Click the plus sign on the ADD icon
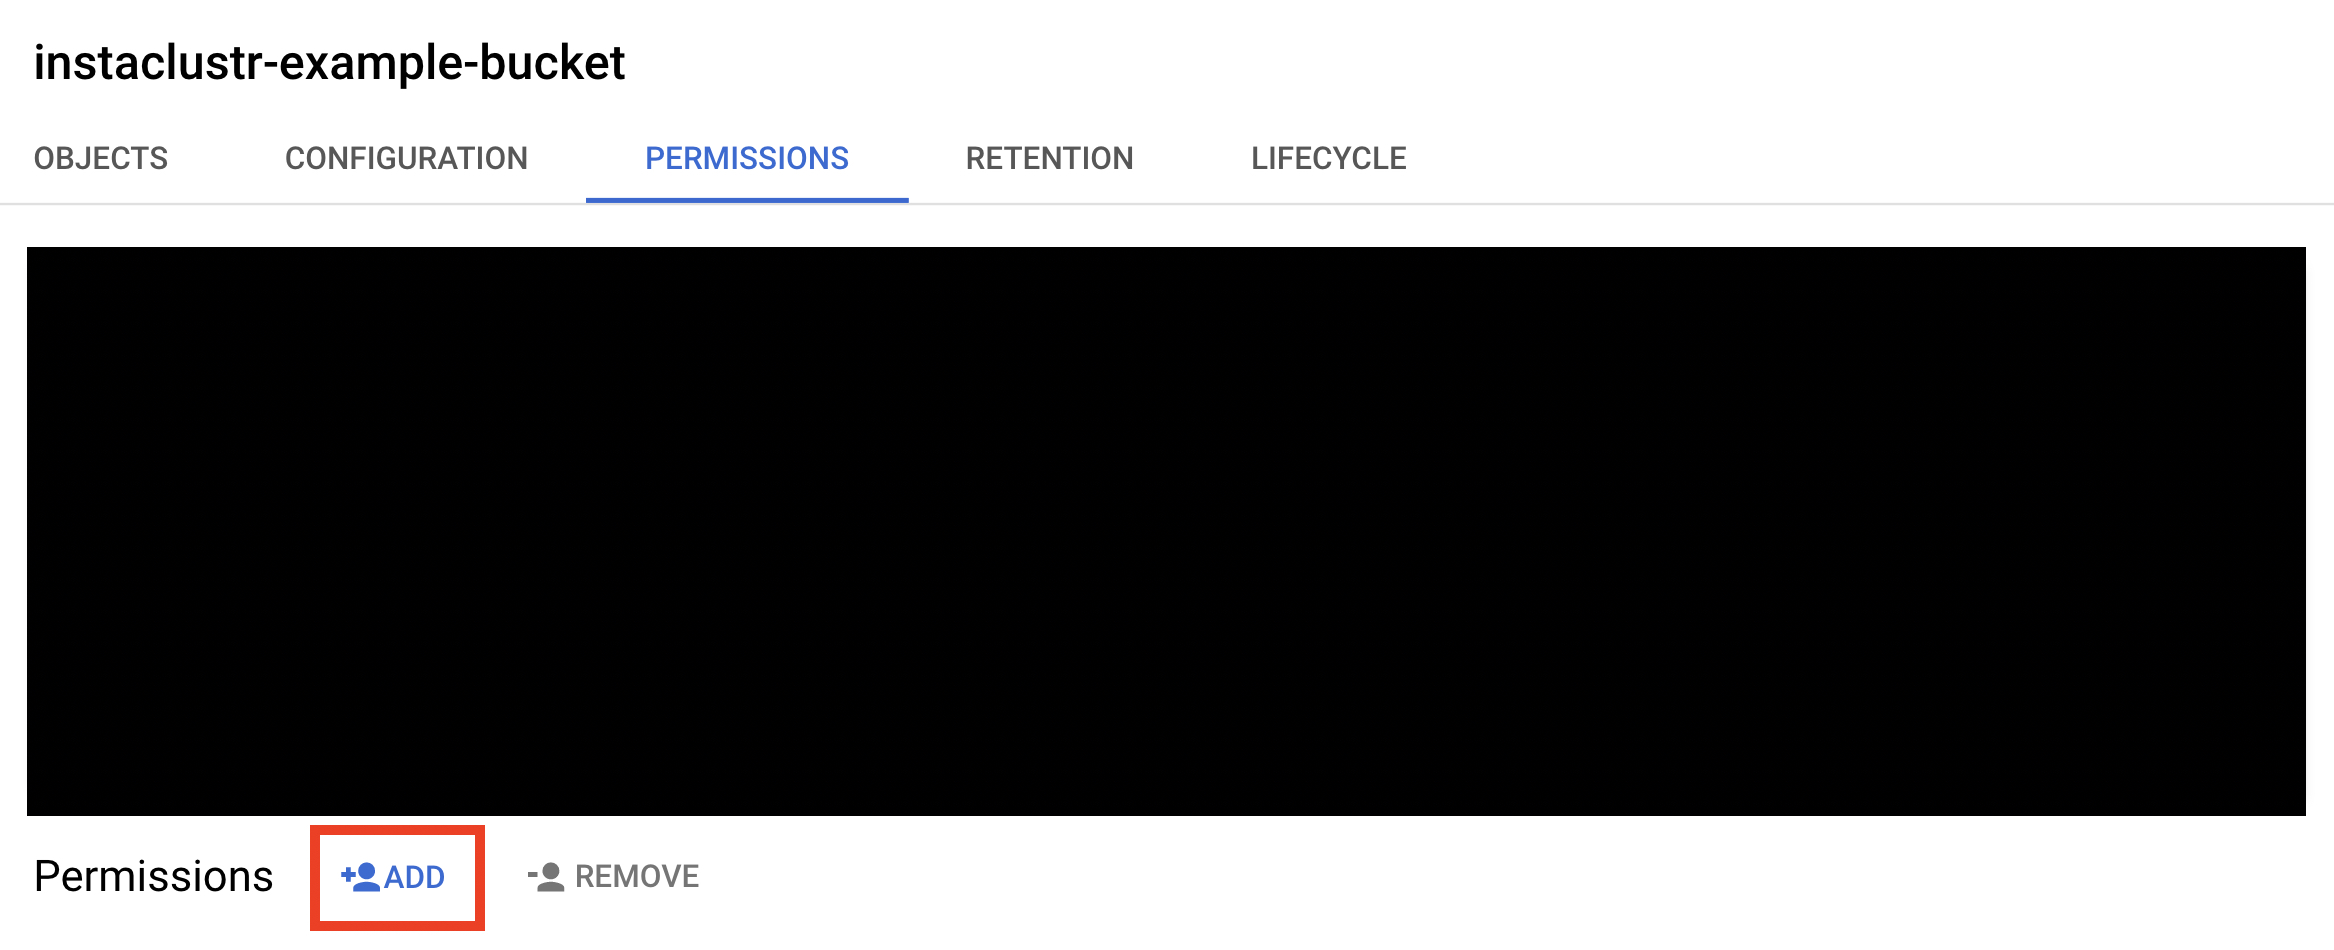 [347, 876]
